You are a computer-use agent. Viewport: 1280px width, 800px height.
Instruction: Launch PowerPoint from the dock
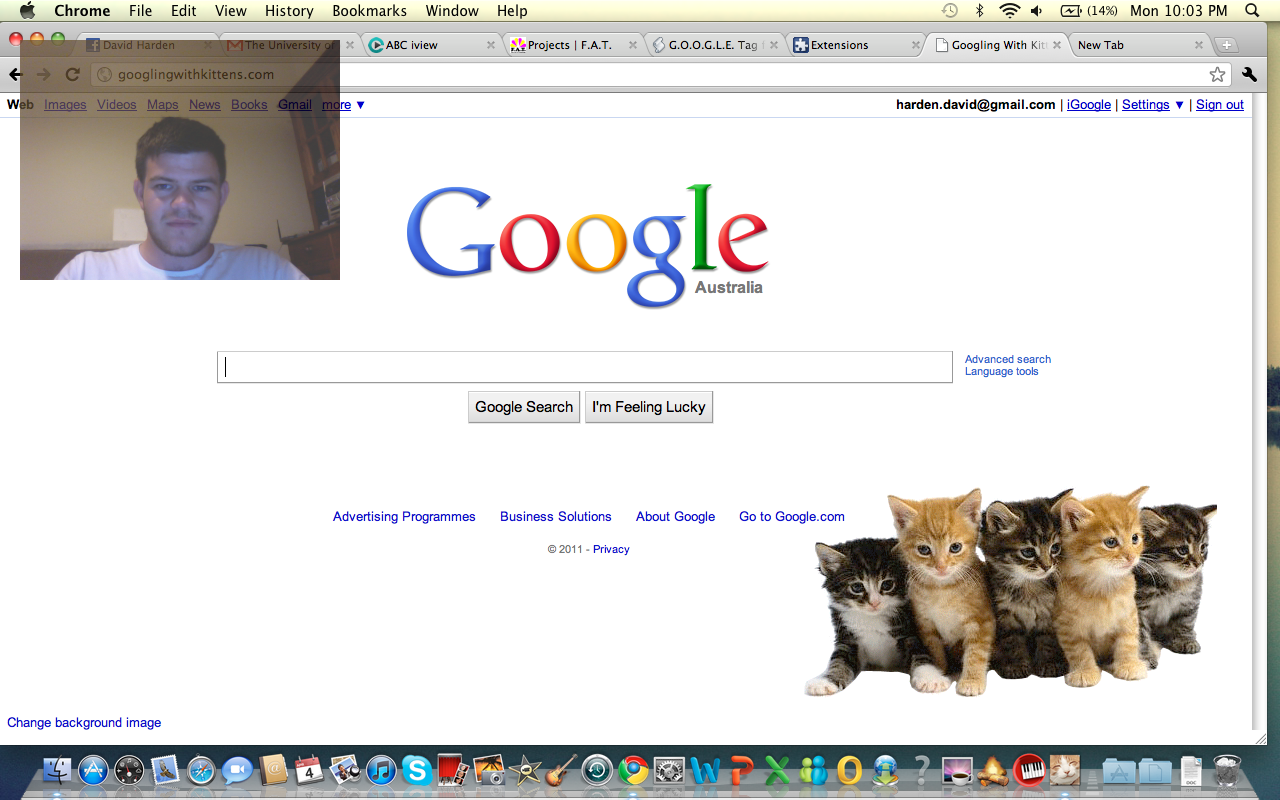pyautogui.click(x=741, y=770)
